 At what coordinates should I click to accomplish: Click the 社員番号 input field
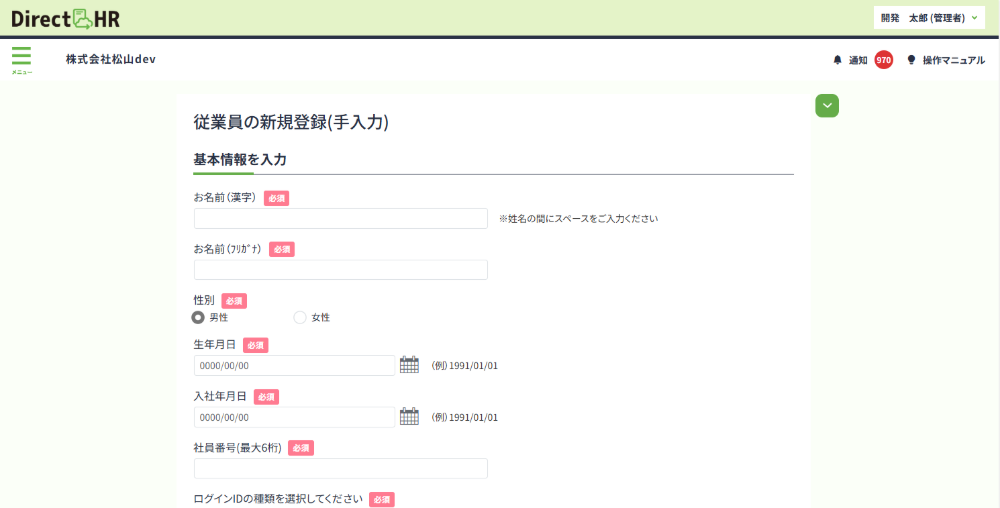pos(340,468)
